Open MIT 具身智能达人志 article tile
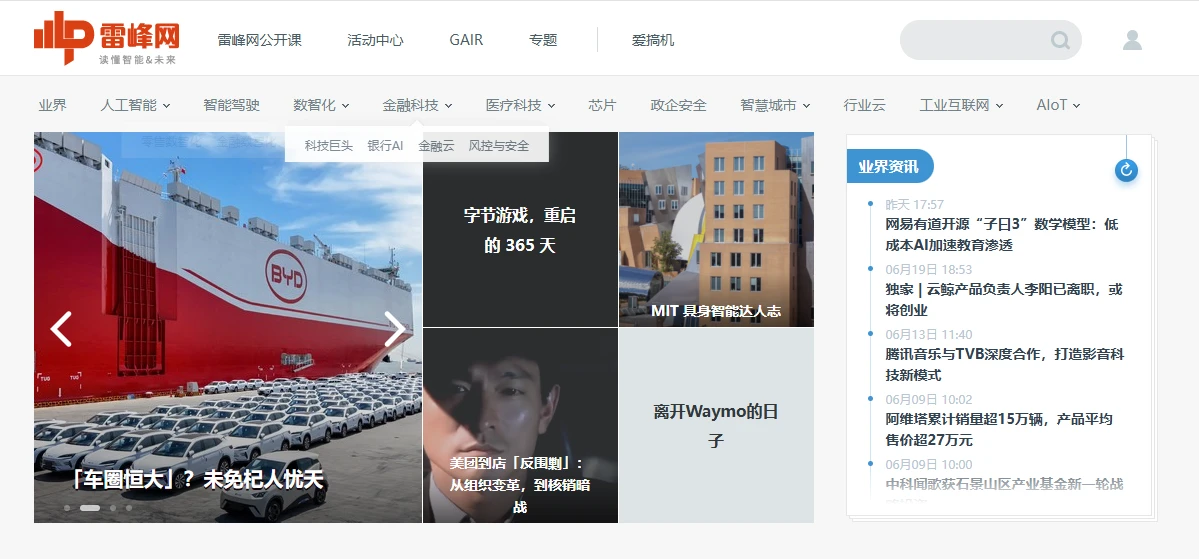Image resolution: width=1199 pixels, height=559 pixels. tap(716, 229)
